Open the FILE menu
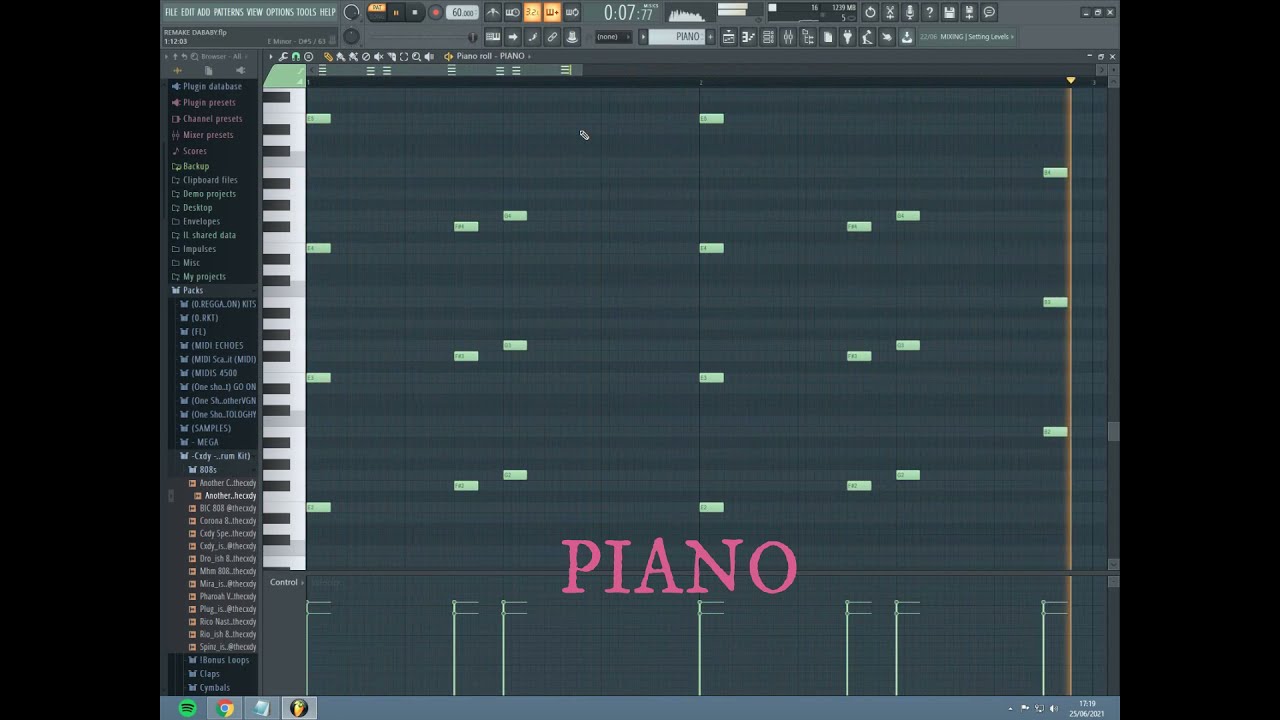Image resolution: width=1280 pixels, height=720 pixels. (171, 12)
